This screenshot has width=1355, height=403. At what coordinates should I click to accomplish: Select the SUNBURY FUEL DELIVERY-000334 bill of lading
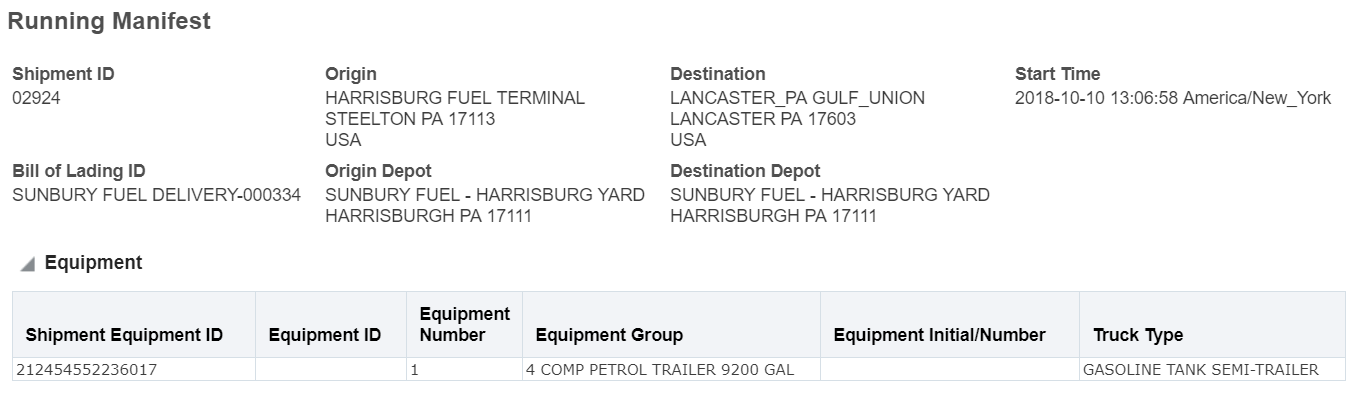pyautogui.click(x=156, y=195)
